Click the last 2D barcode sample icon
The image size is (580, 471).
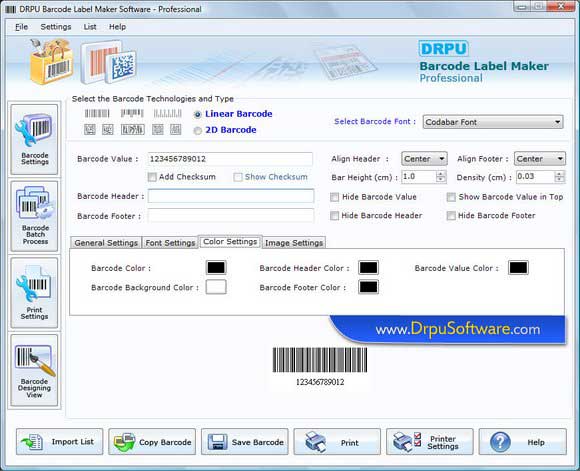(176, 129)
